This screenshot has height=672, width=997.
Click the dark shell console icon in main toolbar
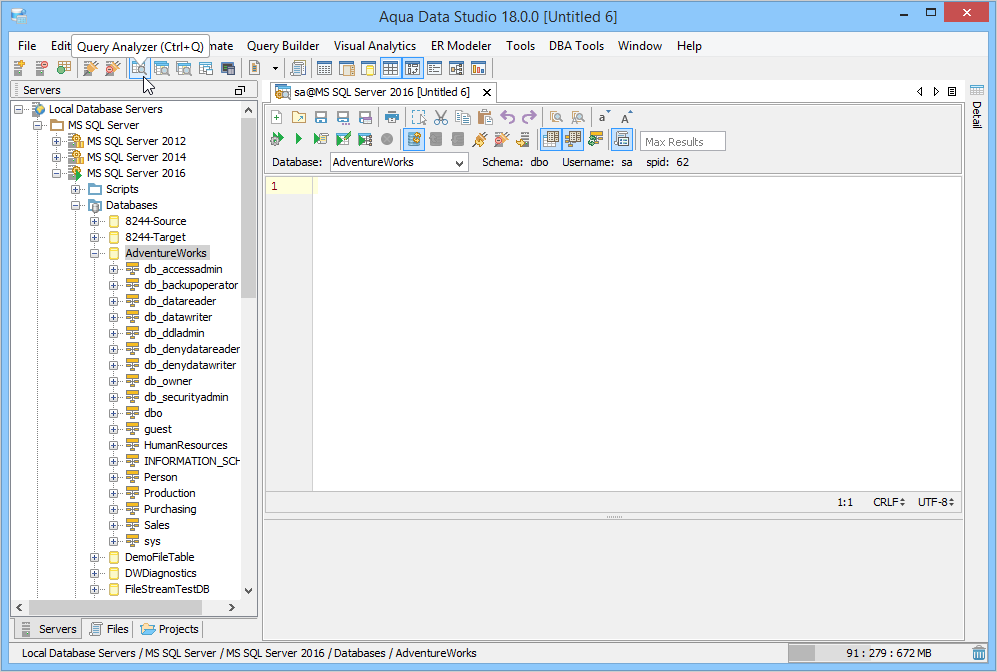click(x=228, y=68)
